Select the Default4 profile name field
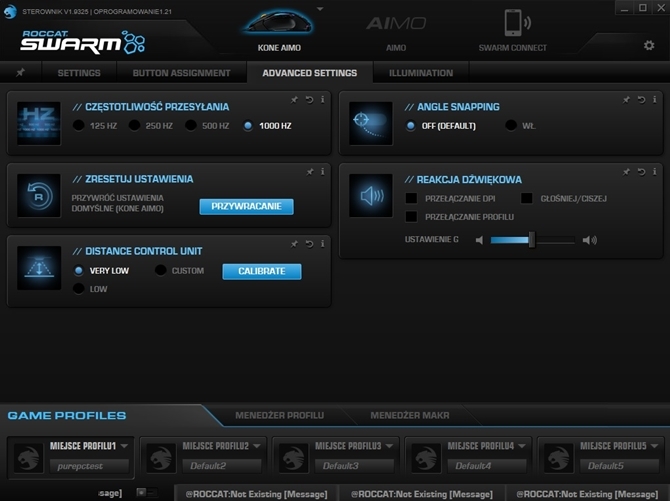 486,466
